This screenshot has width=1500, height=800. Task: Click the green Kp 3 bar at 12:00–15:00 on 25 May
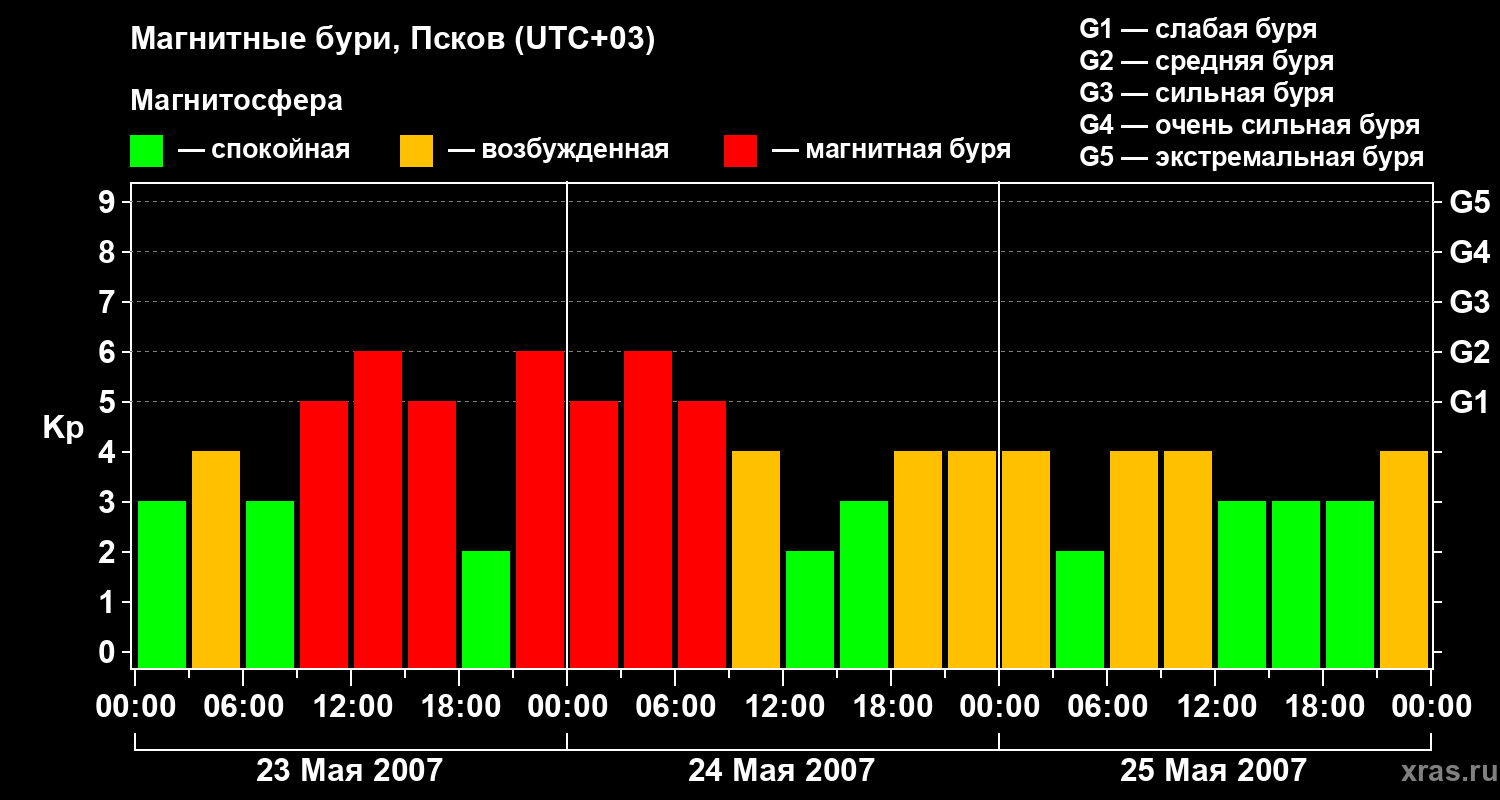[1242, 584]
